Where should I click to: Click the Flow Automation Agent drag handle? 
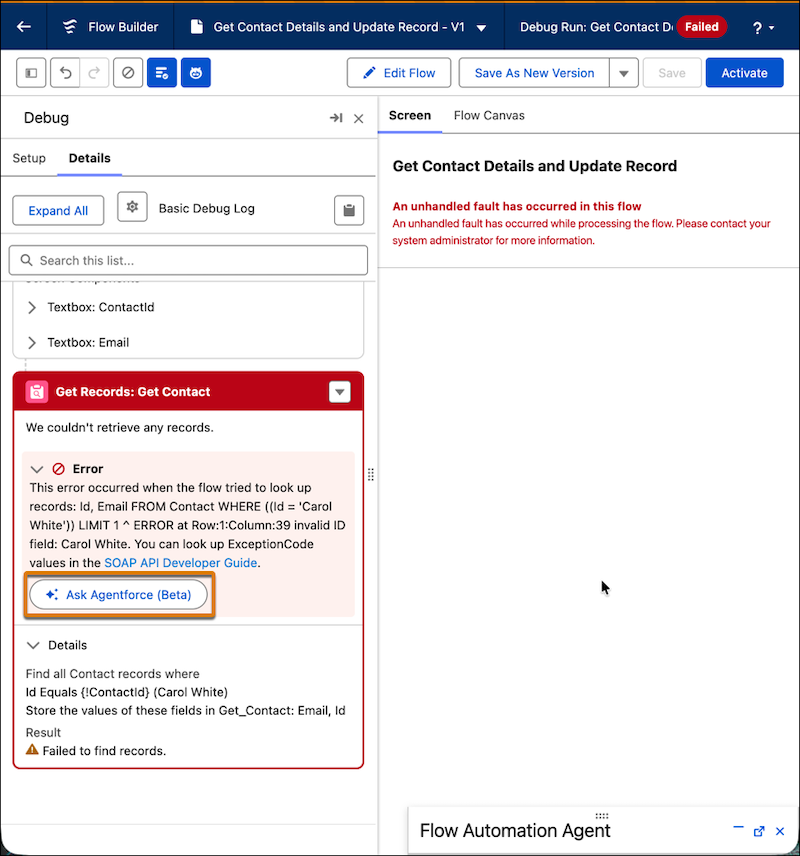coord(602,816)
